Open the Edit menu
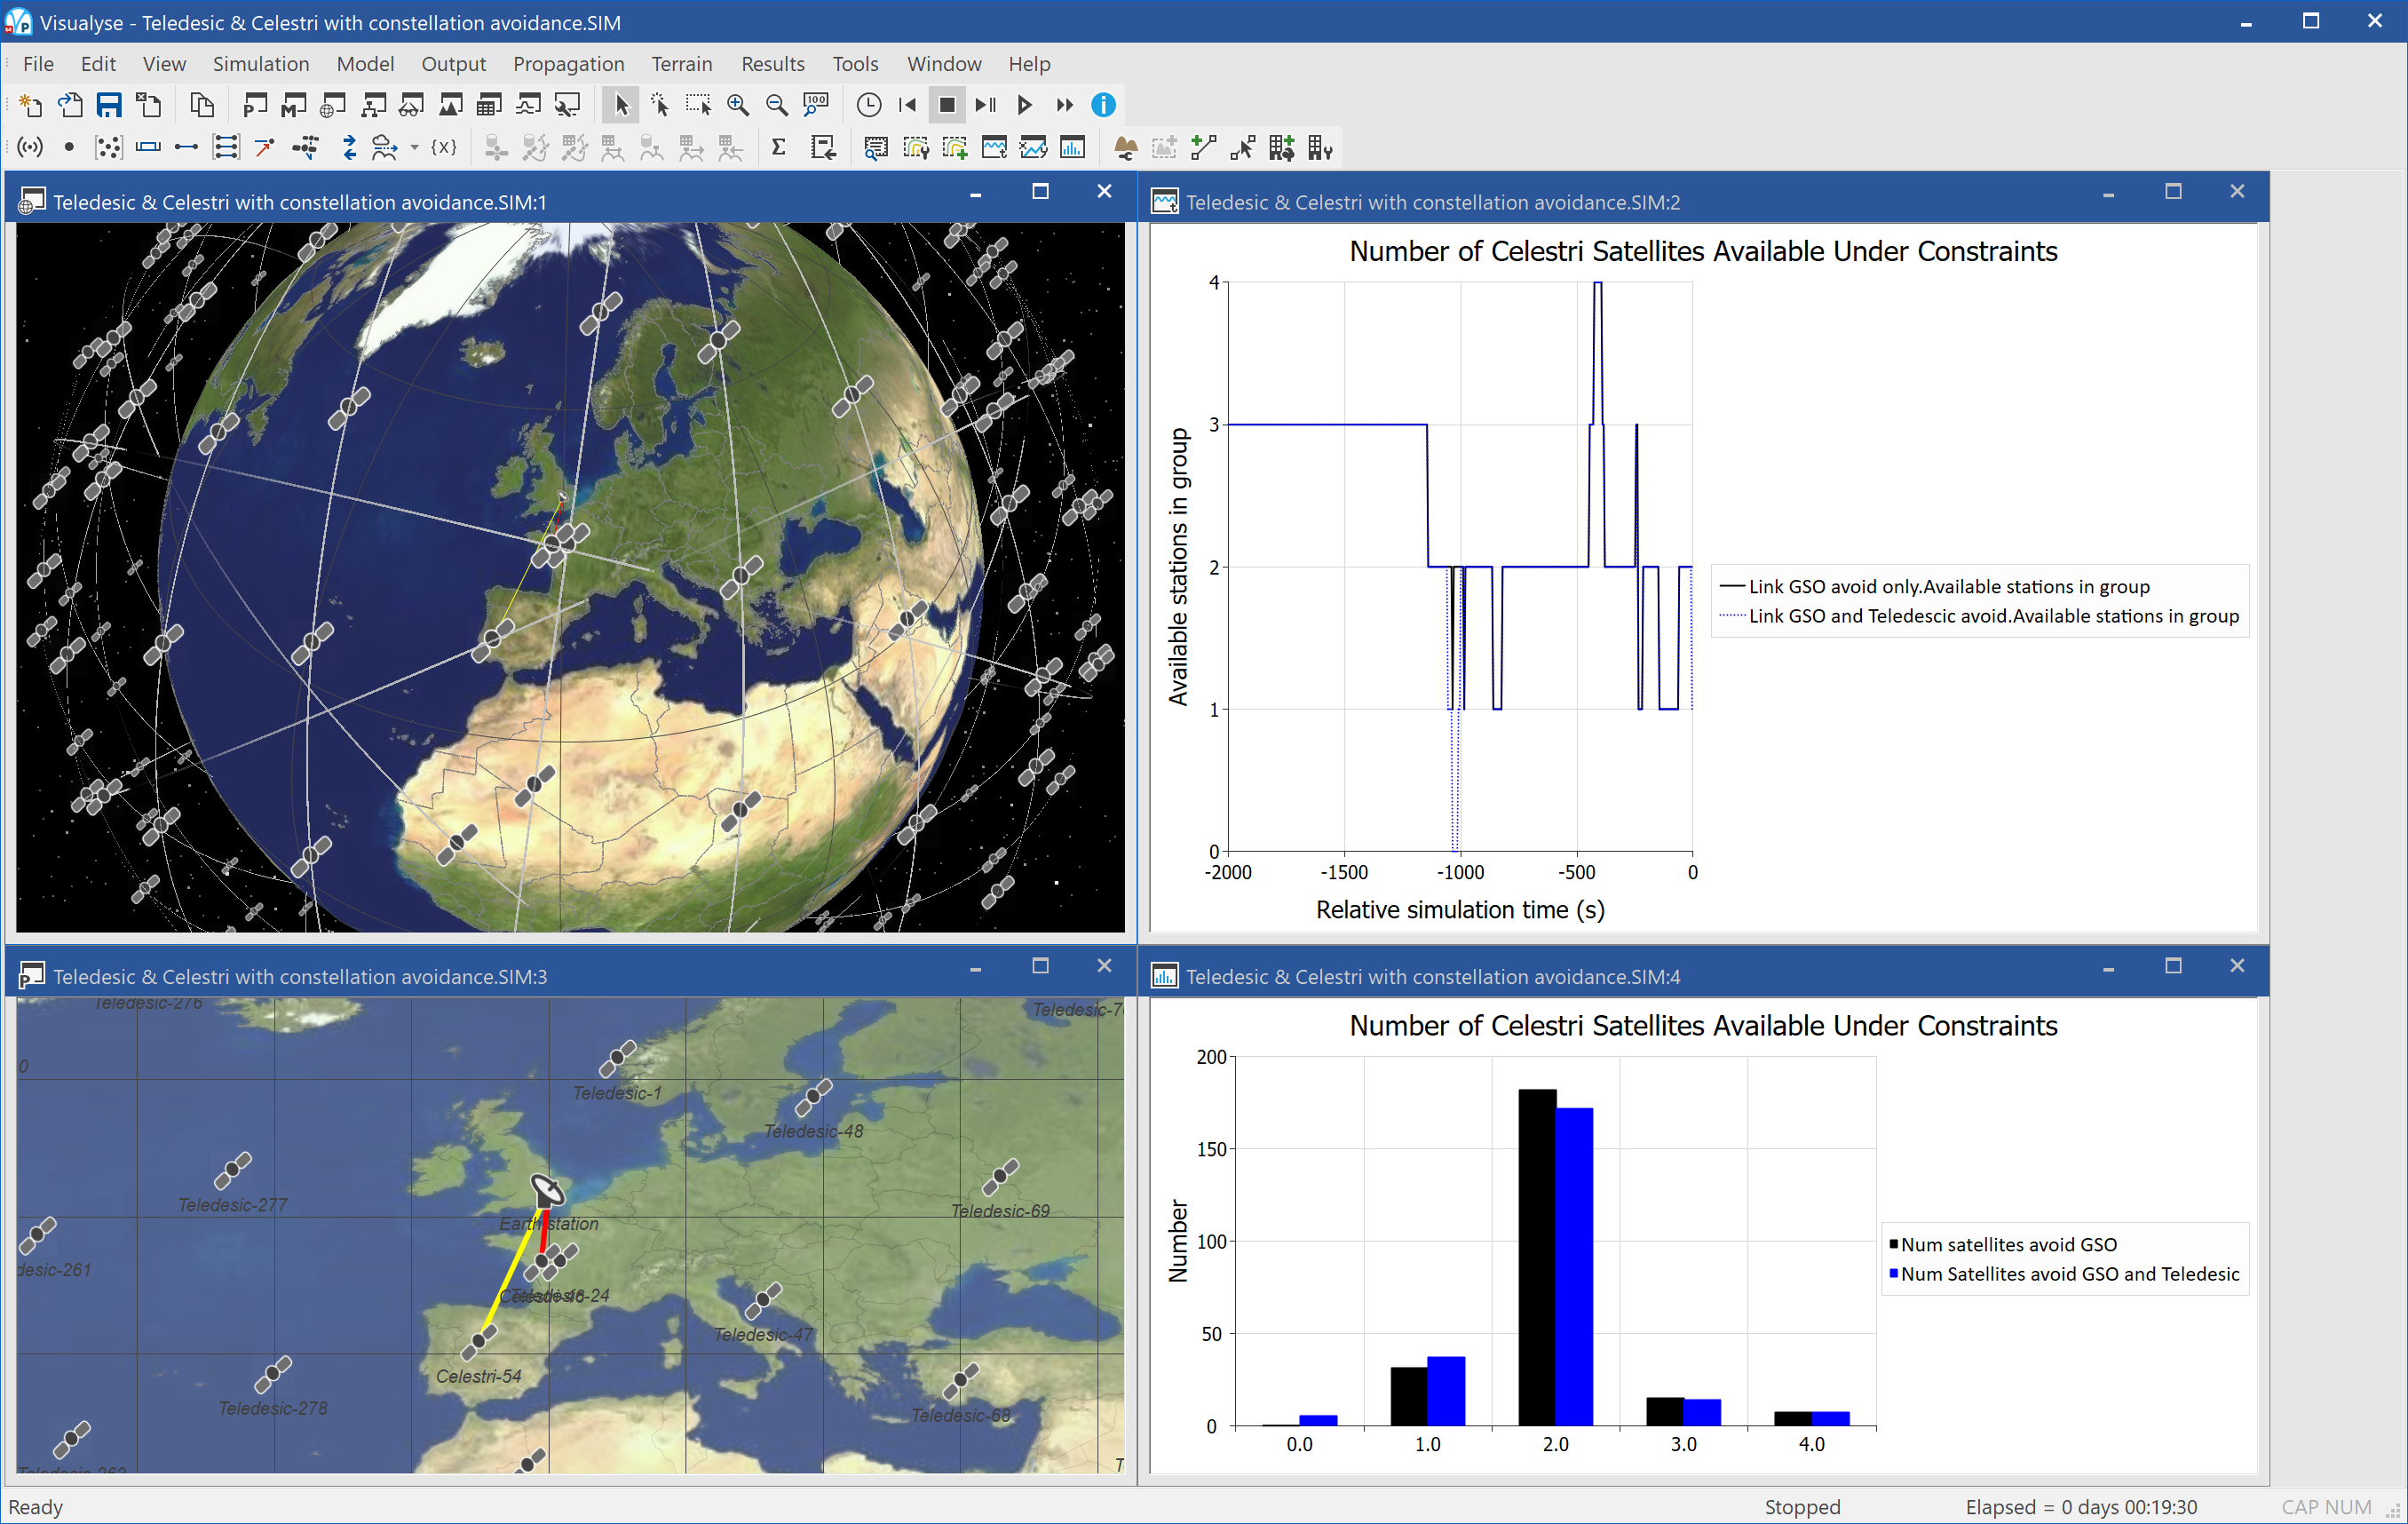2408x1524 pixels. point(98,64)
